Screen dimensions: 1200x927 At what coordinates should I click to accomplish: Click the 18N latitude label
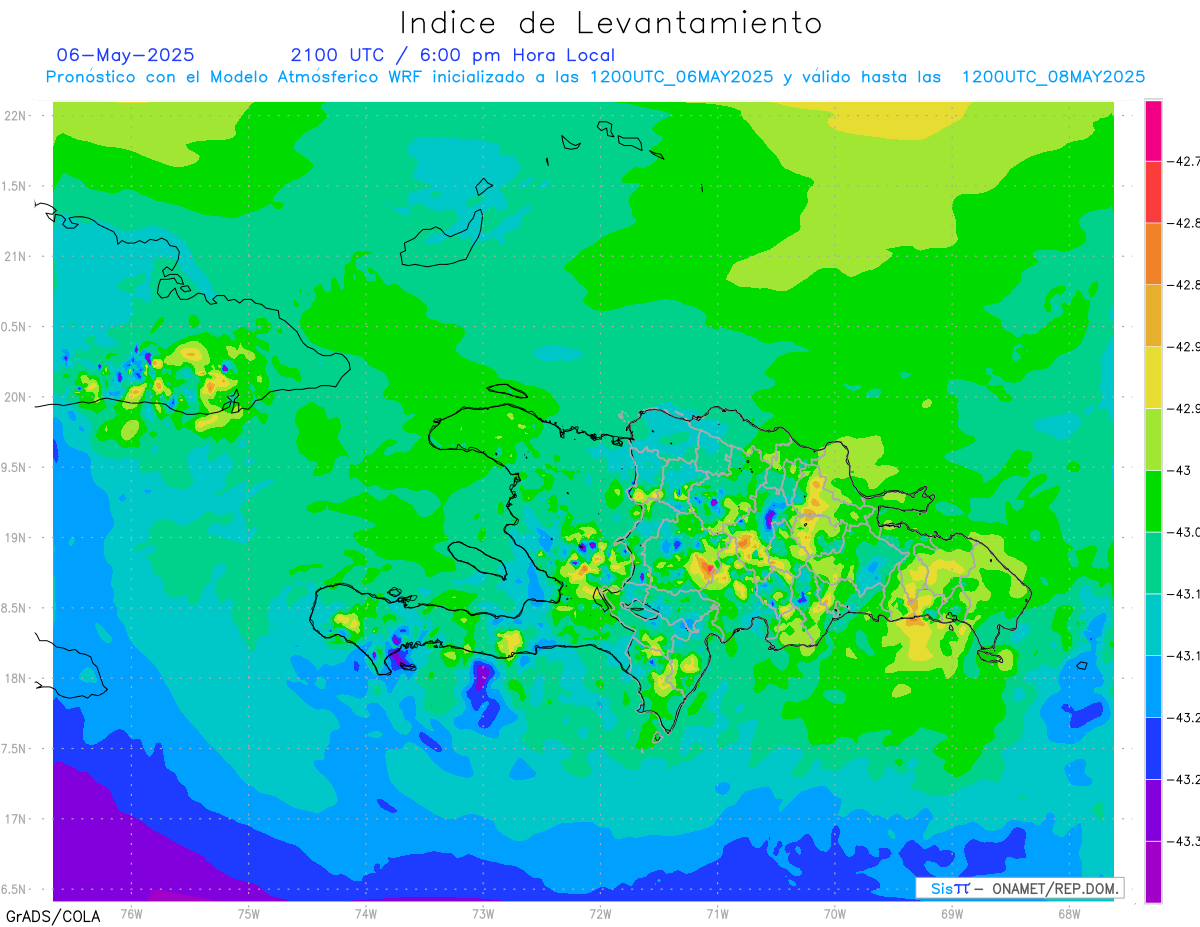click(16, 678)
